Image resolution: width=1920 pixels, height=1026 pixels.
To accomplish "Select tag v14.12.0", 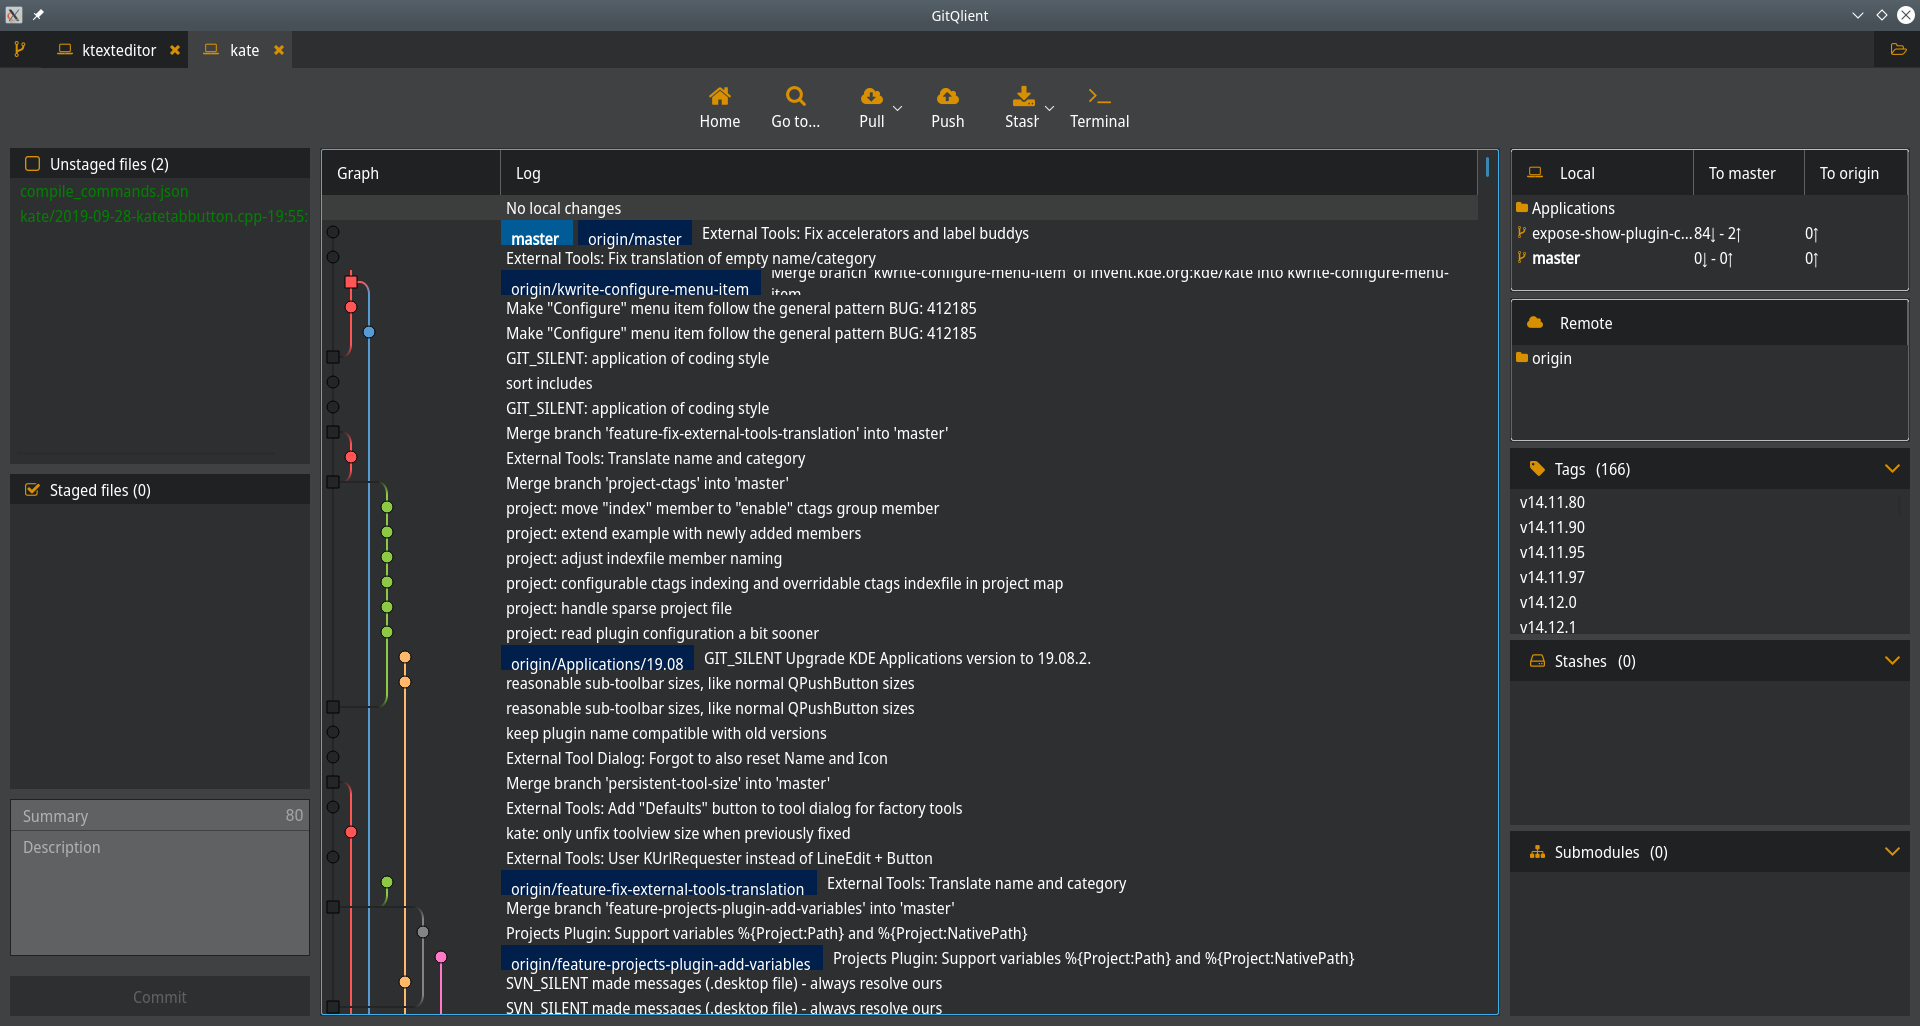I will click(1548, 602).
